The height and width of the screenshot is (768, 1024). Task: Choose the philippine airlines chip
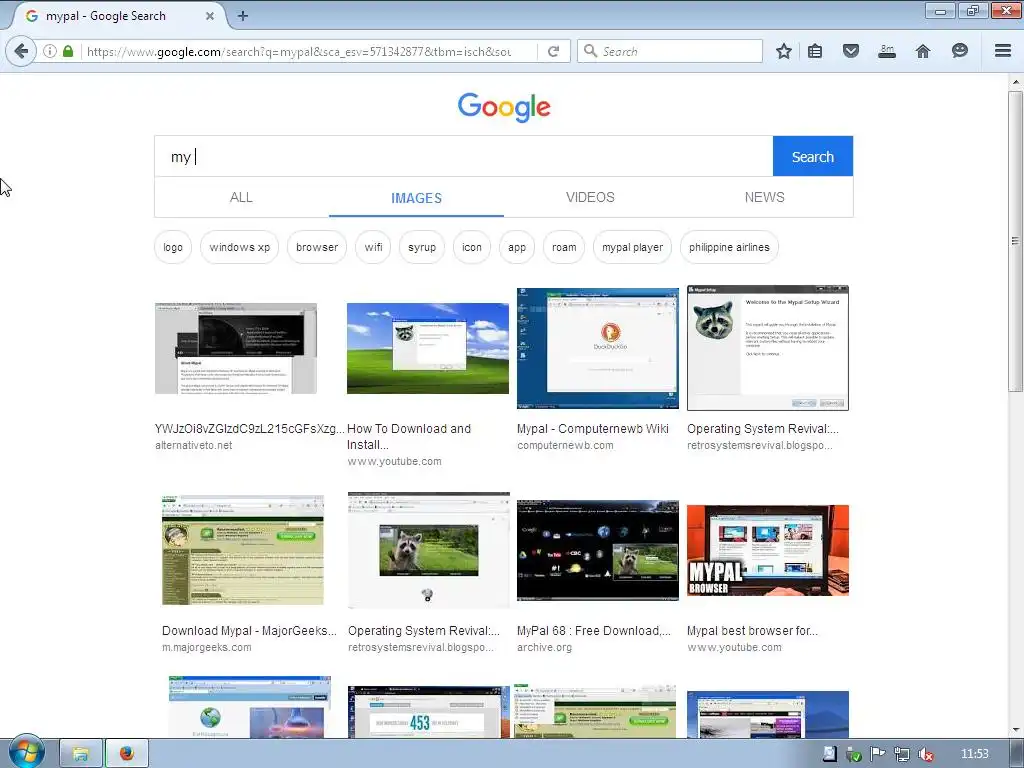(729, 247)
